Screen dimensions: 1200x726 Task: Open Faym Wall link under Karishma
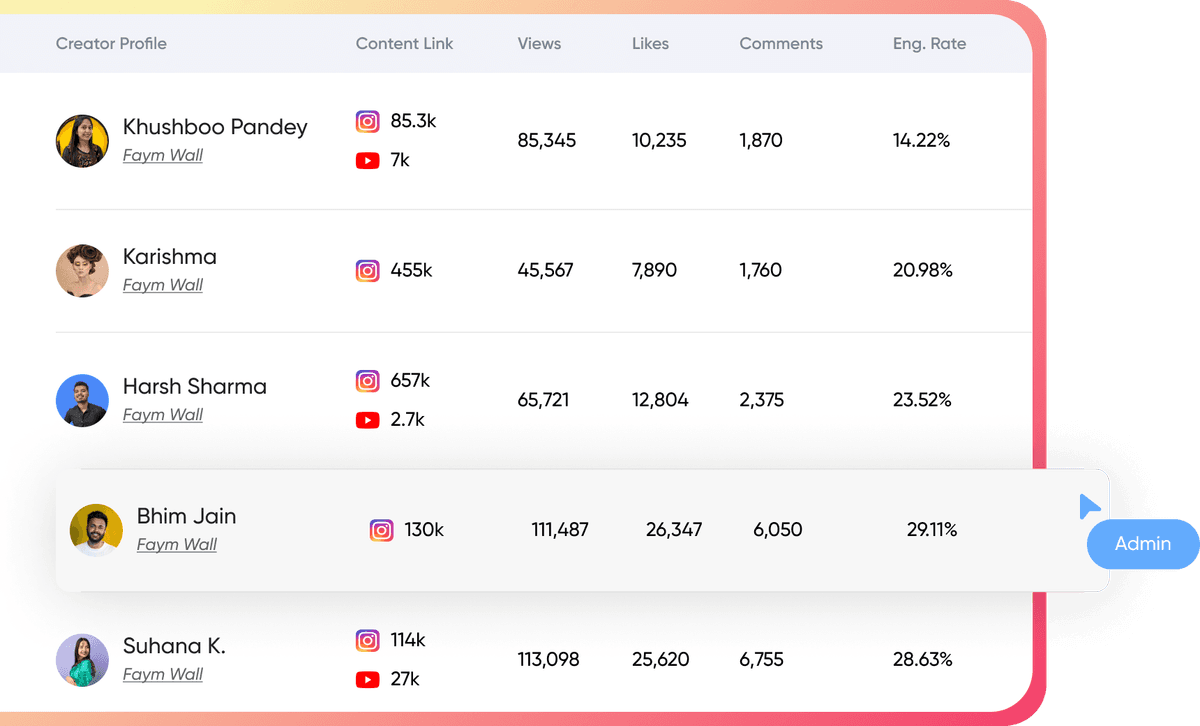pyautogui.click(x=163, y=285)
